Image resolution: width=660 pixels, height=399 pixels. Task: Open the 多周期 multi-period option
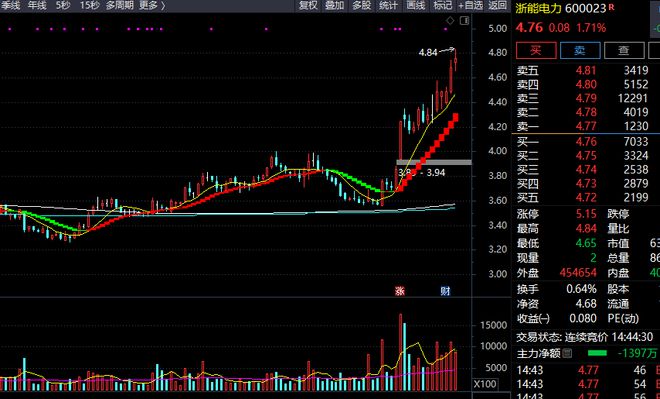click(x=120, y=5)
